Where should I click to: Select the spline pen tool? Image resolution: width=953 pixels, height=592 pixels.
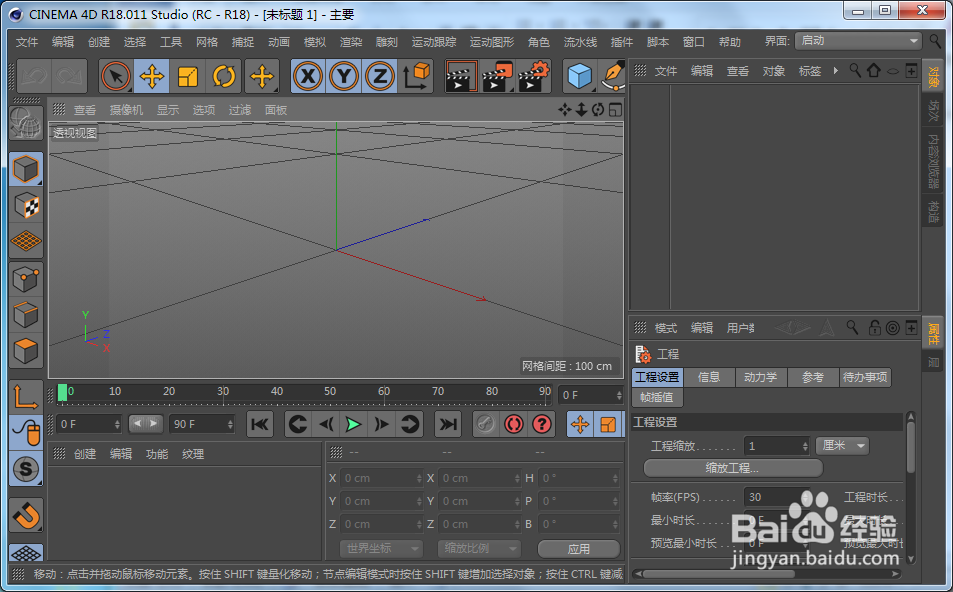point(613,77)
